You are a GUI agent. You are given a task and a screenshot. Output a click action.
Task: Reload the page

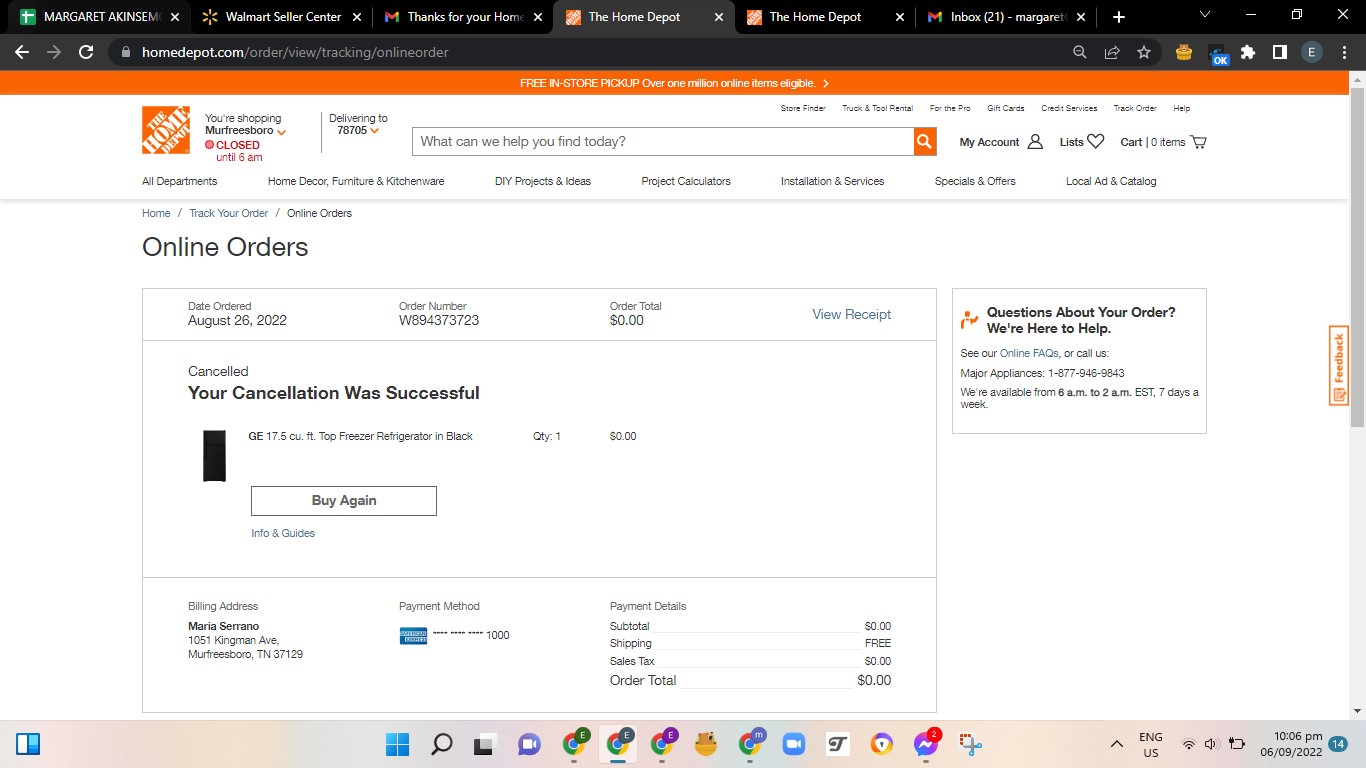click(x=86, y=52)
